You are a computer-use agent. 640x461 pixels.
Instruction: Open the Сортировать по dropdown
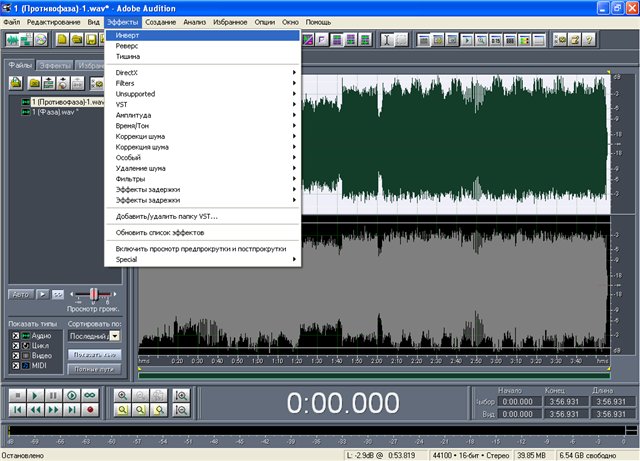point(114,337)
